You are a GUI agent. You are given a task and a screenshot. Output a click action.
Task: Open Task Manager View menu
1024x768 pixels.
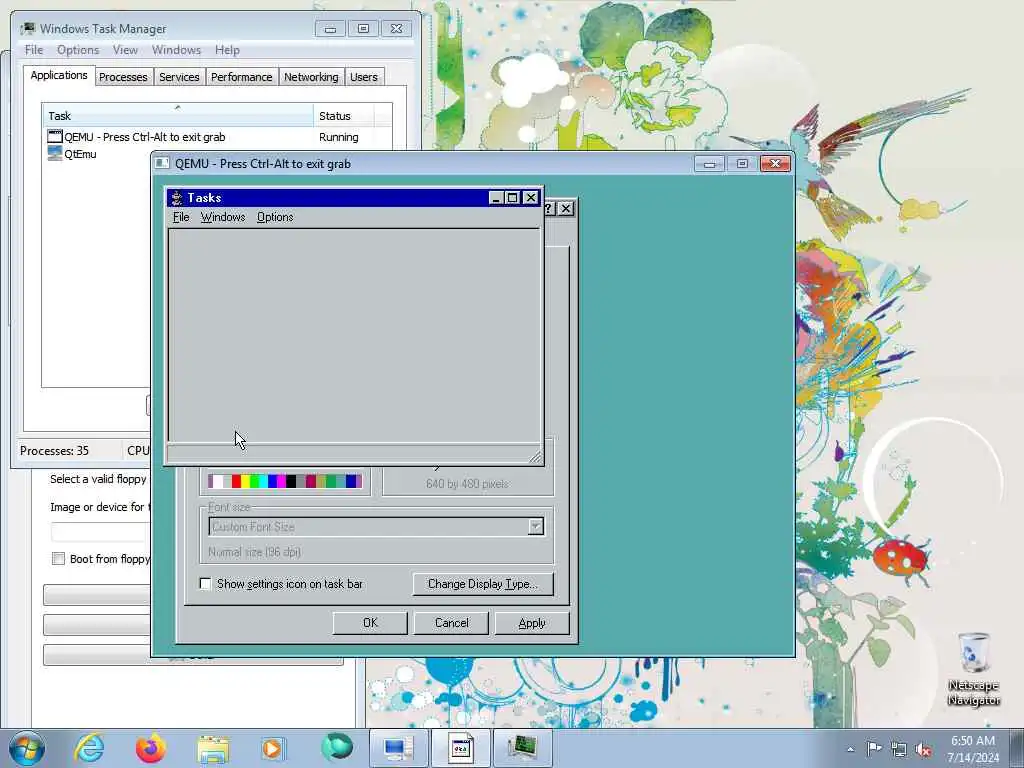pyautogui.click(x=125, y=50)
